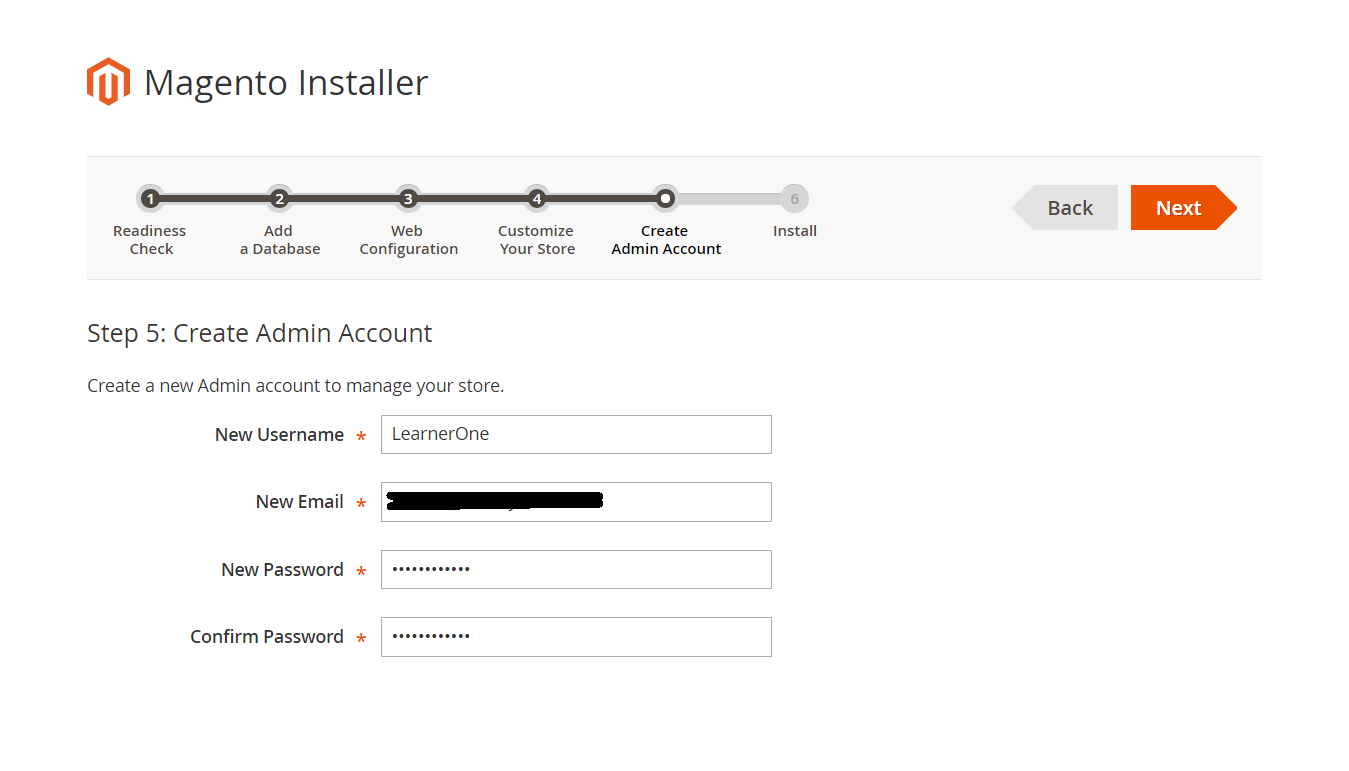This screenshot has width=1349, height=771.
Task: Click the "Step 5: Create Admin Account" heading
Action: coord(260,333)
